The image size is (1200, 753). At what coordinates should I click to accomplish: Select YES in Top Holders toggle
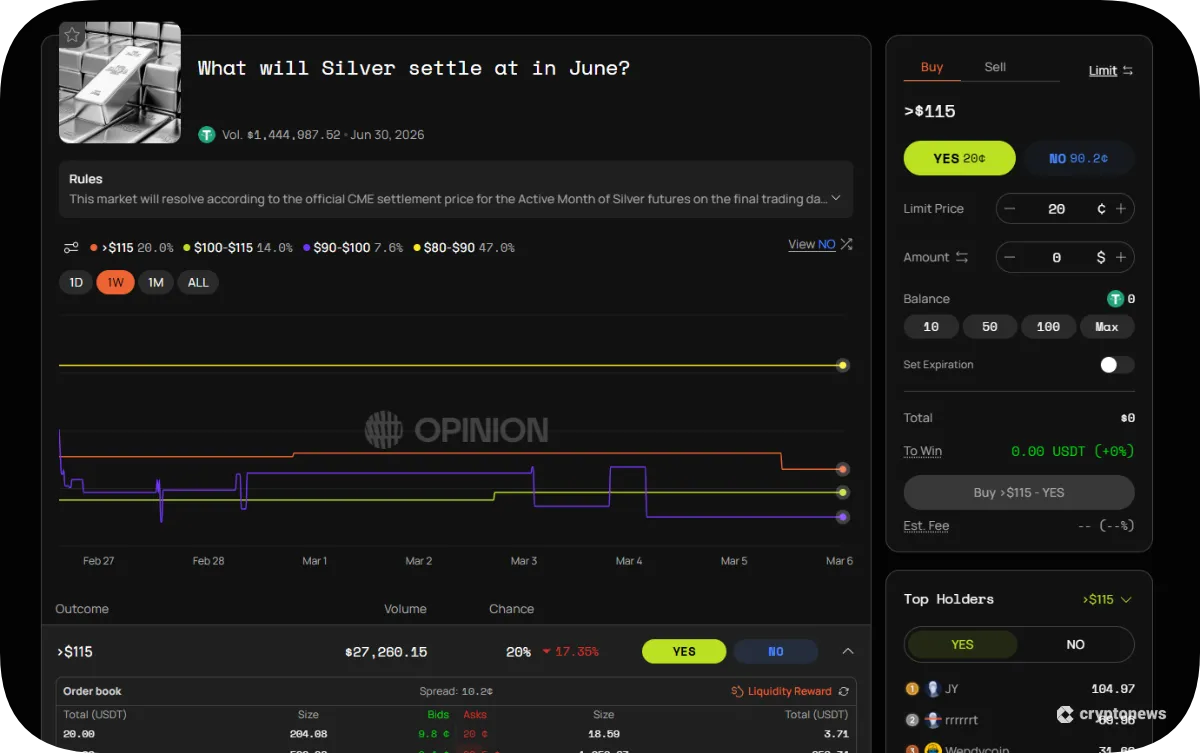click(x=962, y=645)
